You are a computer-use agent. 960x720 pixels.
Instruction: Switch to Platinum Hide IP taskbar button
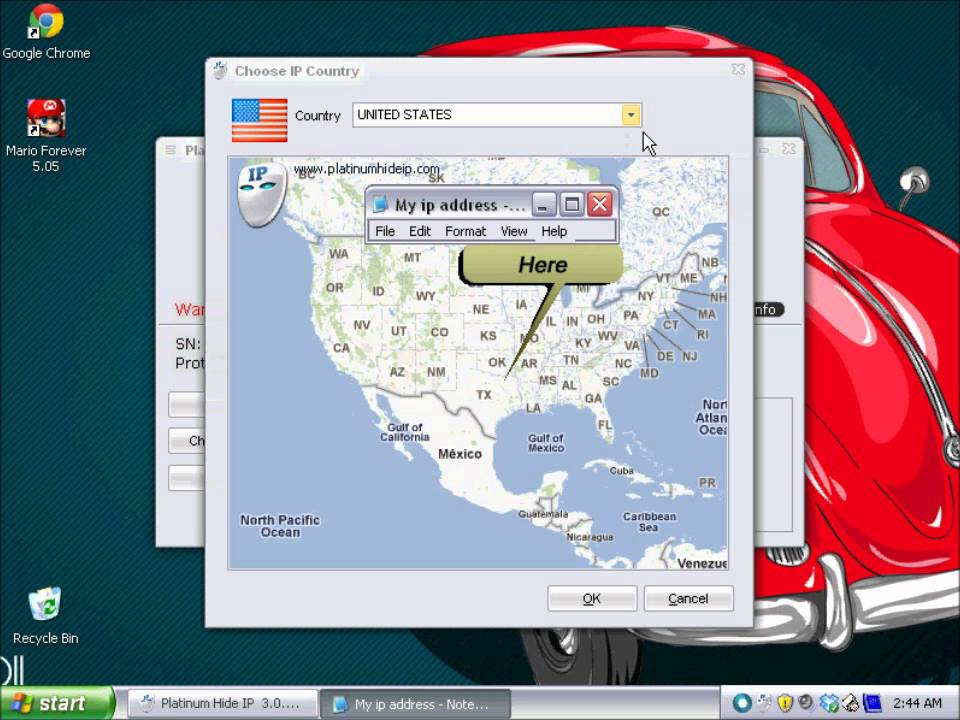[222, 703]
